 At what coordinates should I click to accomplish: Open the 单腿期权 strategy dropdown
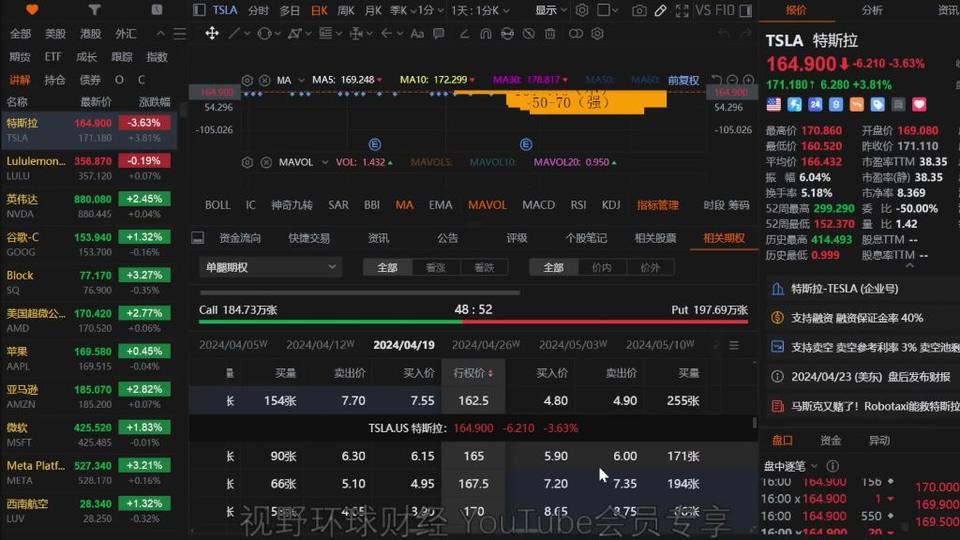270,268
